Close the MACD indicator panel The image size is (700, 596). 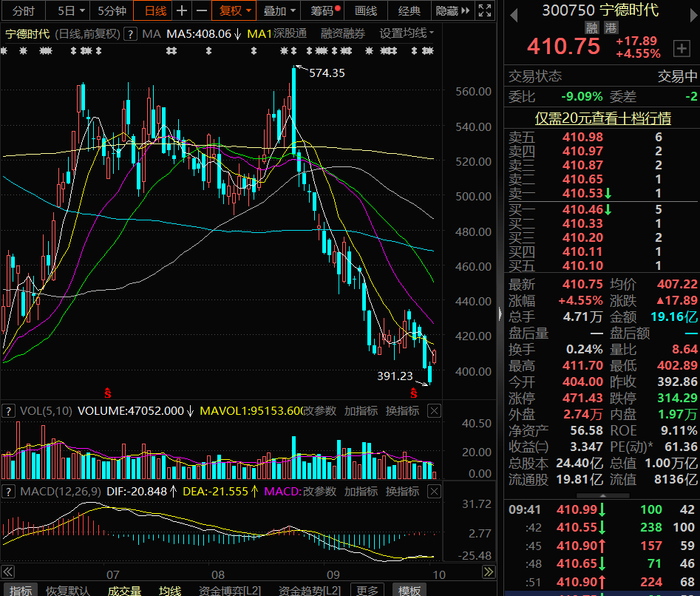tap(434, 492)
